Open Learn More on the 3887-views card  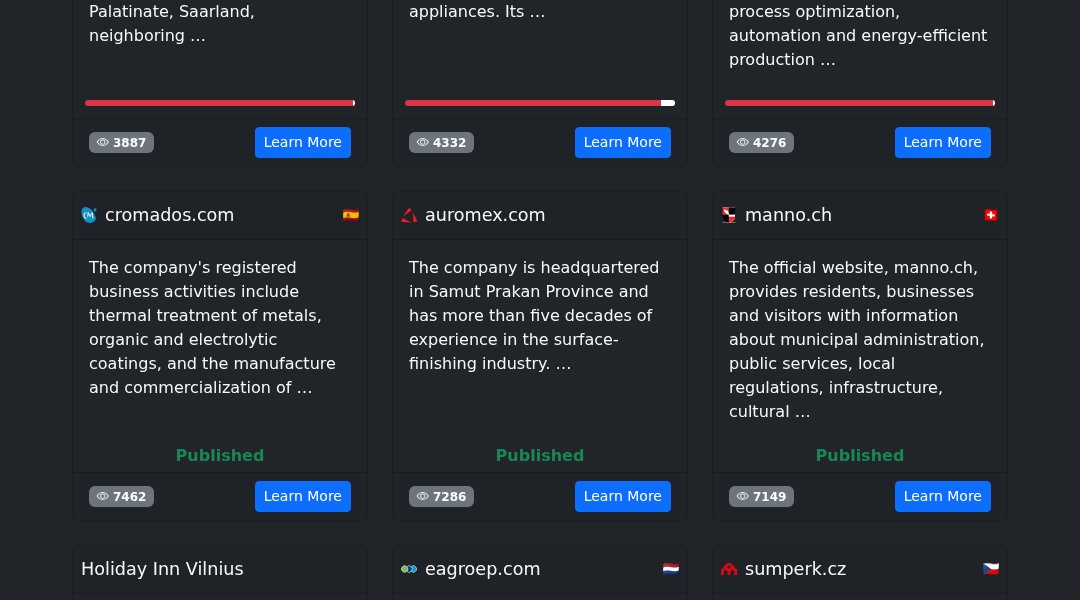[x=302, y=143]
